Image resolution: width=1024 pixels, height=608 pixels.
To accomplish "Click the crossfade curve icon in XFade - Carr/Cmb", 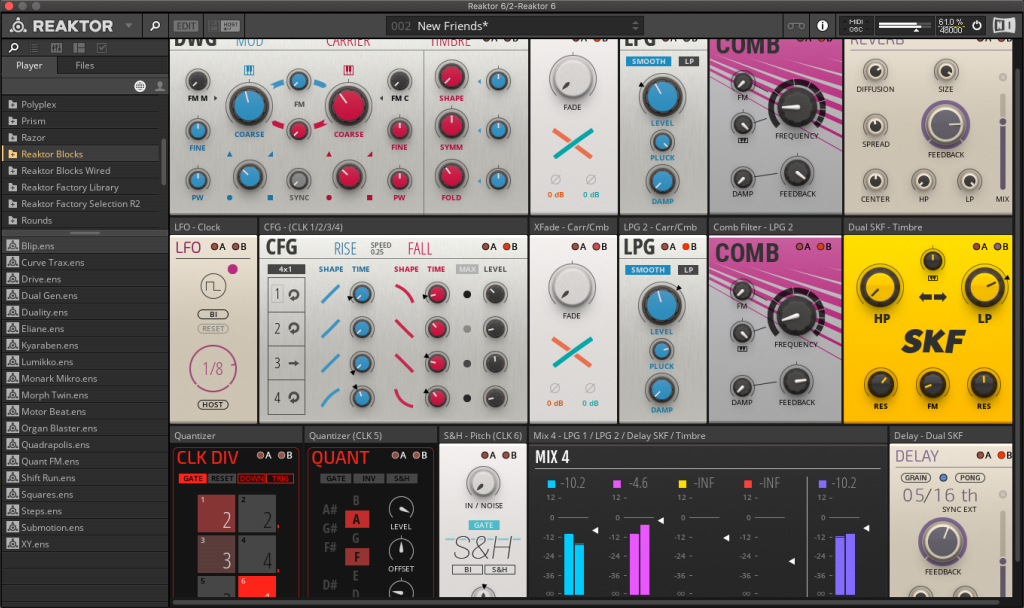I will [x=572, y=352].
